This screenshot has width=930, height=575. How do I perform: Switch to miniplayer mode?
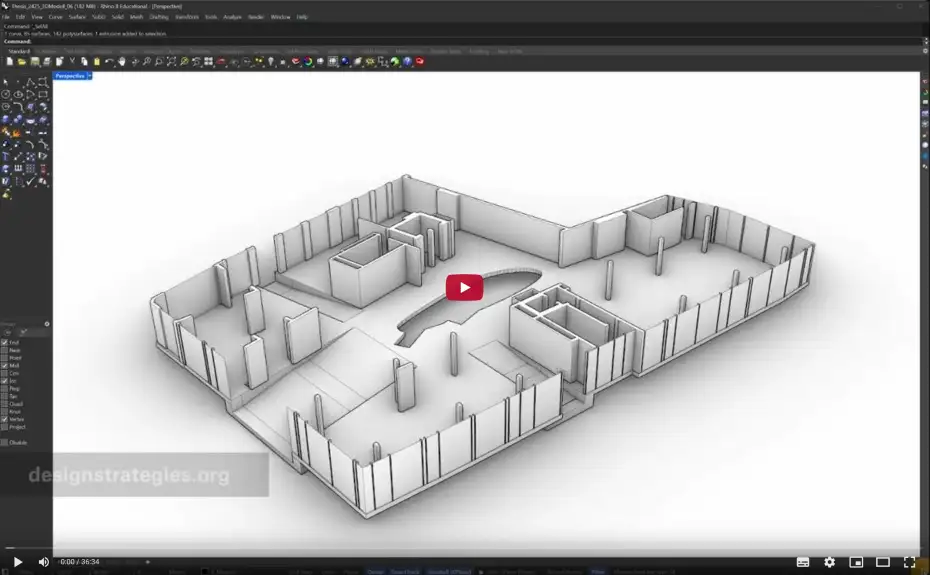(856, 561)
